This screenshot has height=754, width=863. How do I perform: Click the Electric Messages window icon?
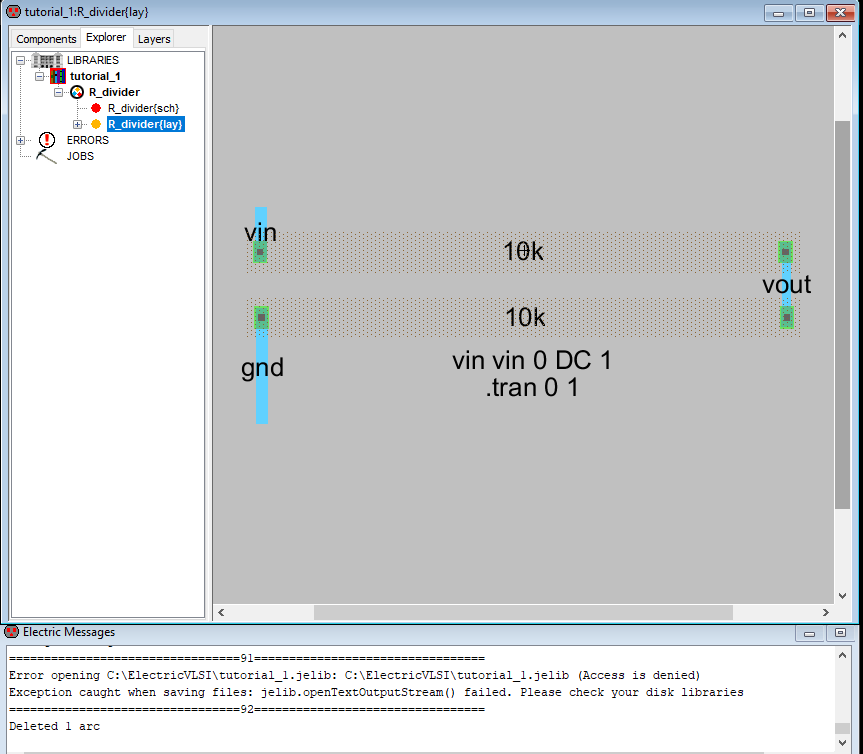click(12, 632)
